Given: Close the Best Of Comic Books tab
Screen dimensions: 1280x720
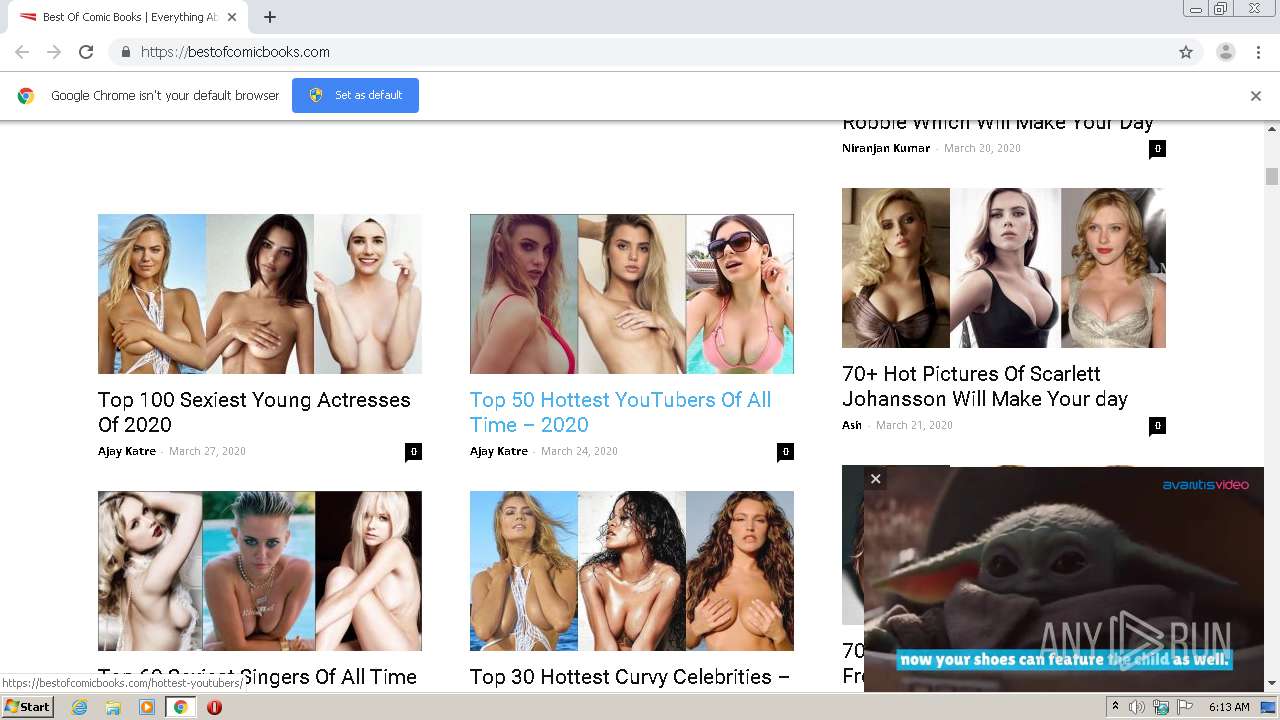Looking at the screenshot, I should [232, 17].
